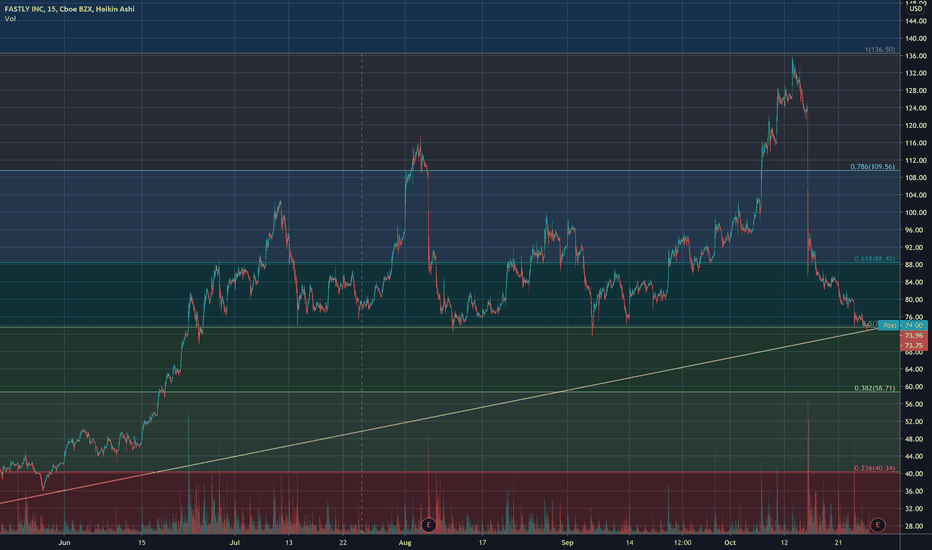Click the Post 74.00 price label

point(902,325)
